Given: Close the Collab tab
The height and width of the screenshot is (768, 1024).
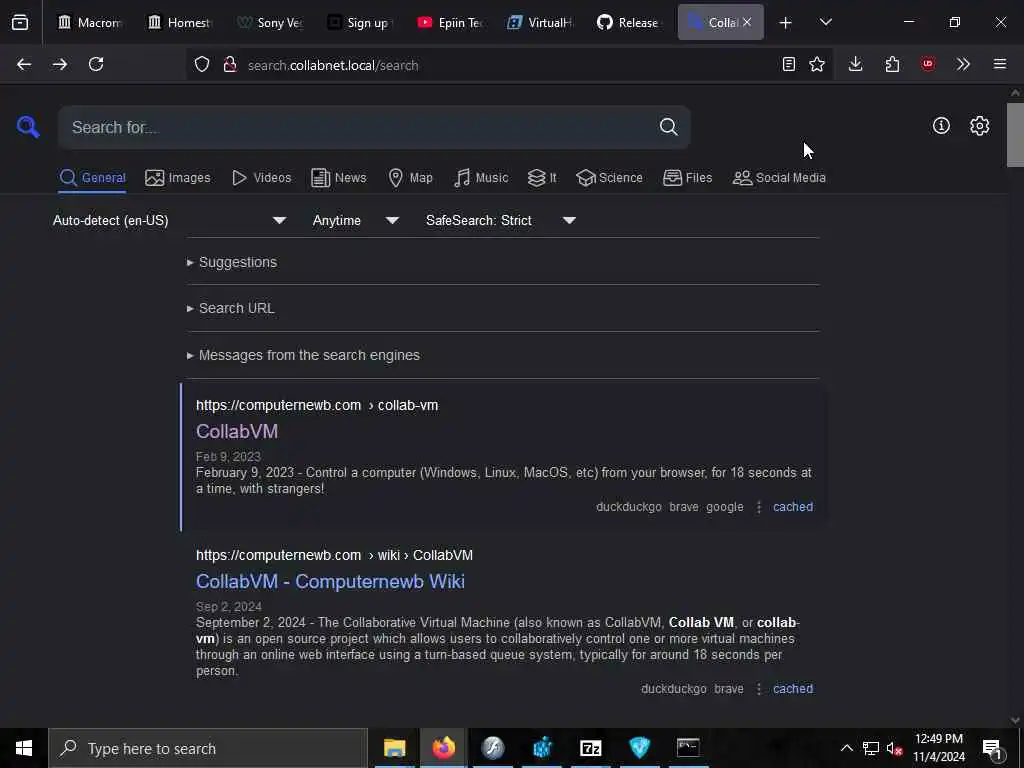Looking at the screenshot, I should [747, 22].
